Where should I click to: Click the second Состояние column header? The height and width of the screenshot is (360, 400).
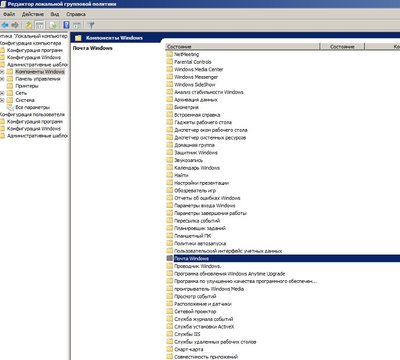pyautogui.click(x=342, y=47)
